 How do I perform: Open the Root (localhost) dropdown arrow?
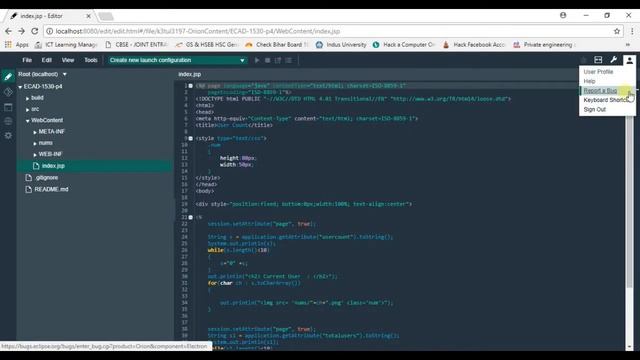tap(64, 74)
